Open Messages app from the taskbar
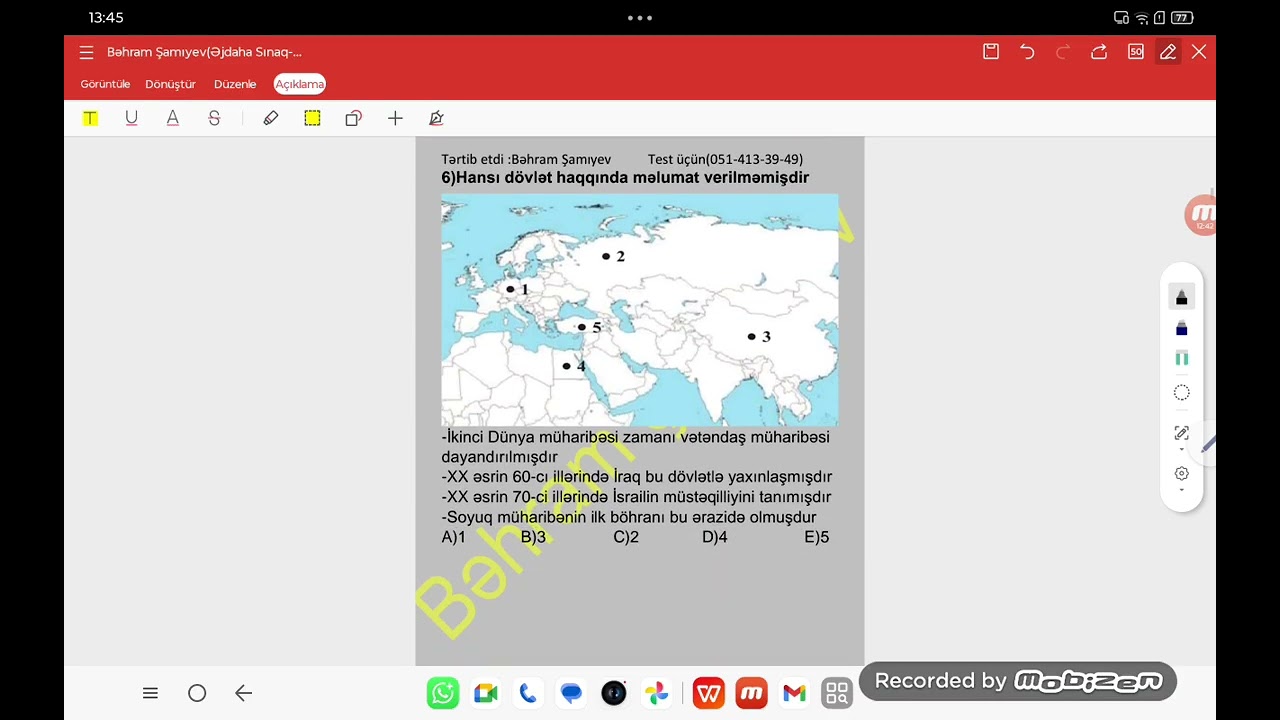This screenshot has height=720, width=1280. (x=571, y=693)
